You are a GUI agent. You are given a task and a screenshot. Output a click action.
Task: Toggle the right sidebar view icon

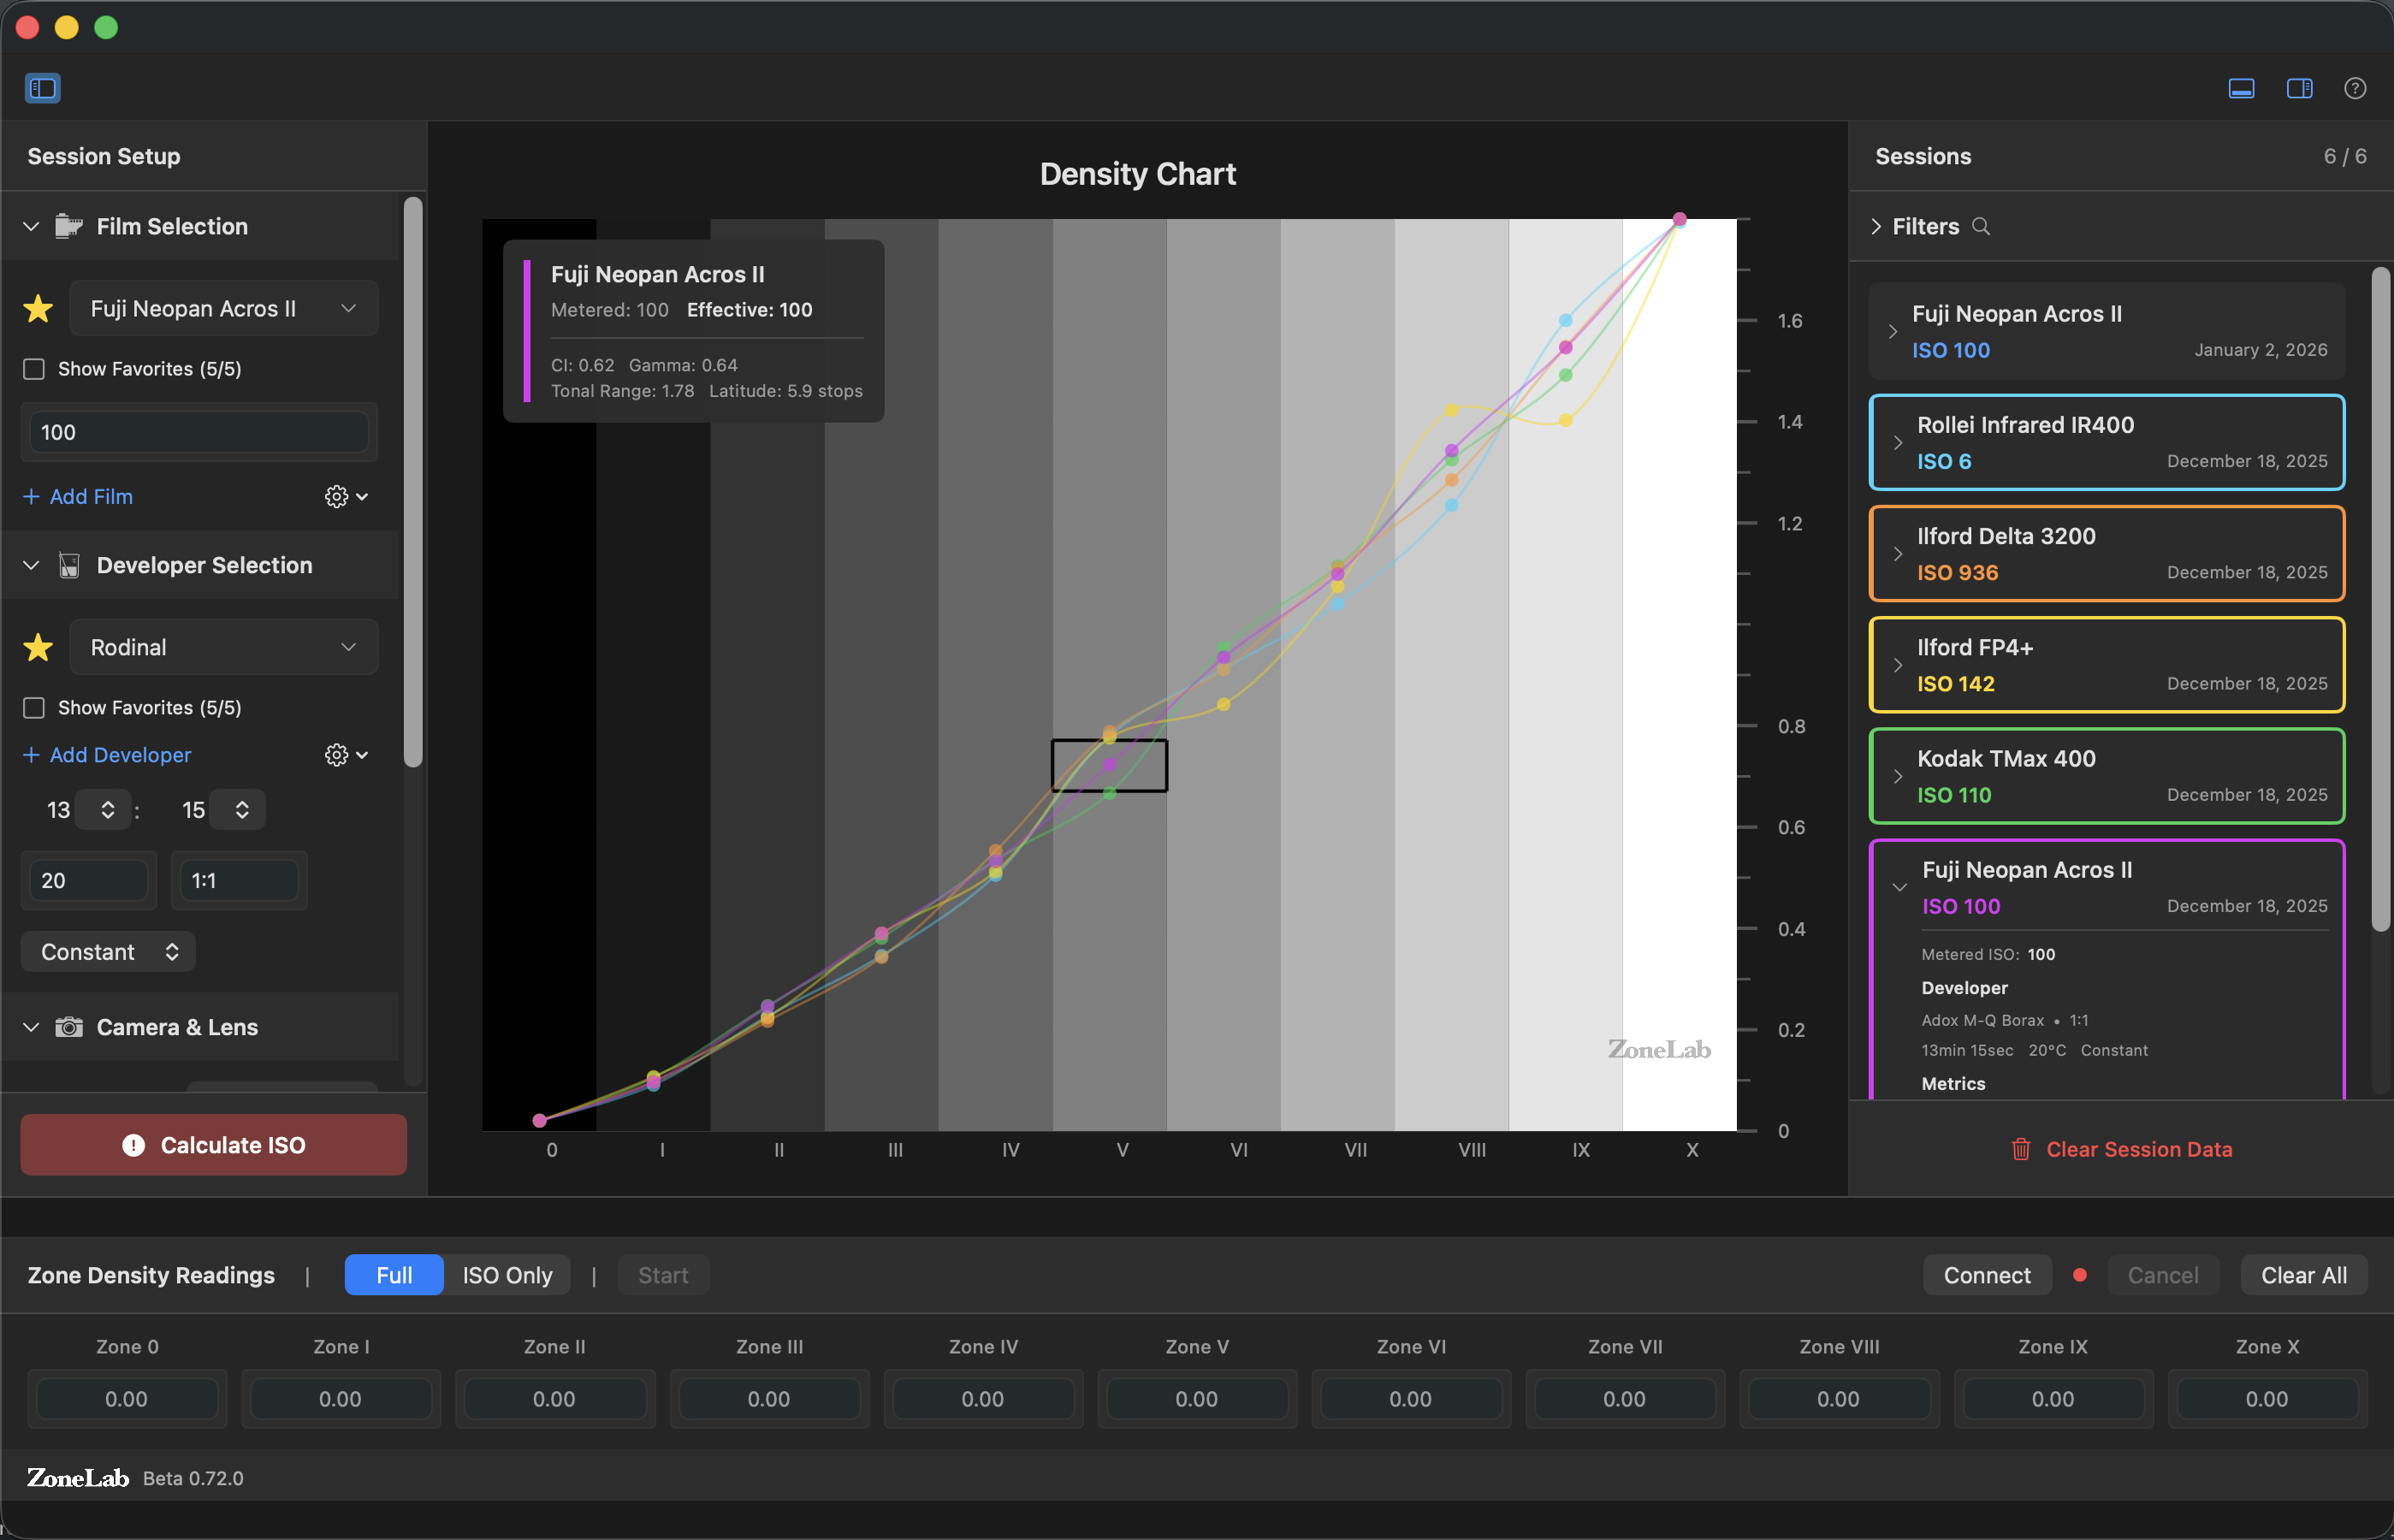[2299, 88]
